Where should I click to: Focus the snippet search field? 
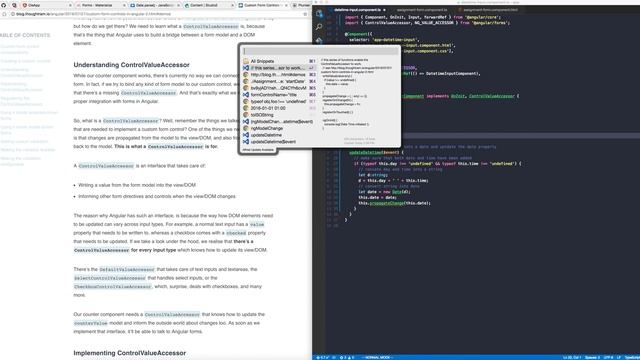(320, 51)
